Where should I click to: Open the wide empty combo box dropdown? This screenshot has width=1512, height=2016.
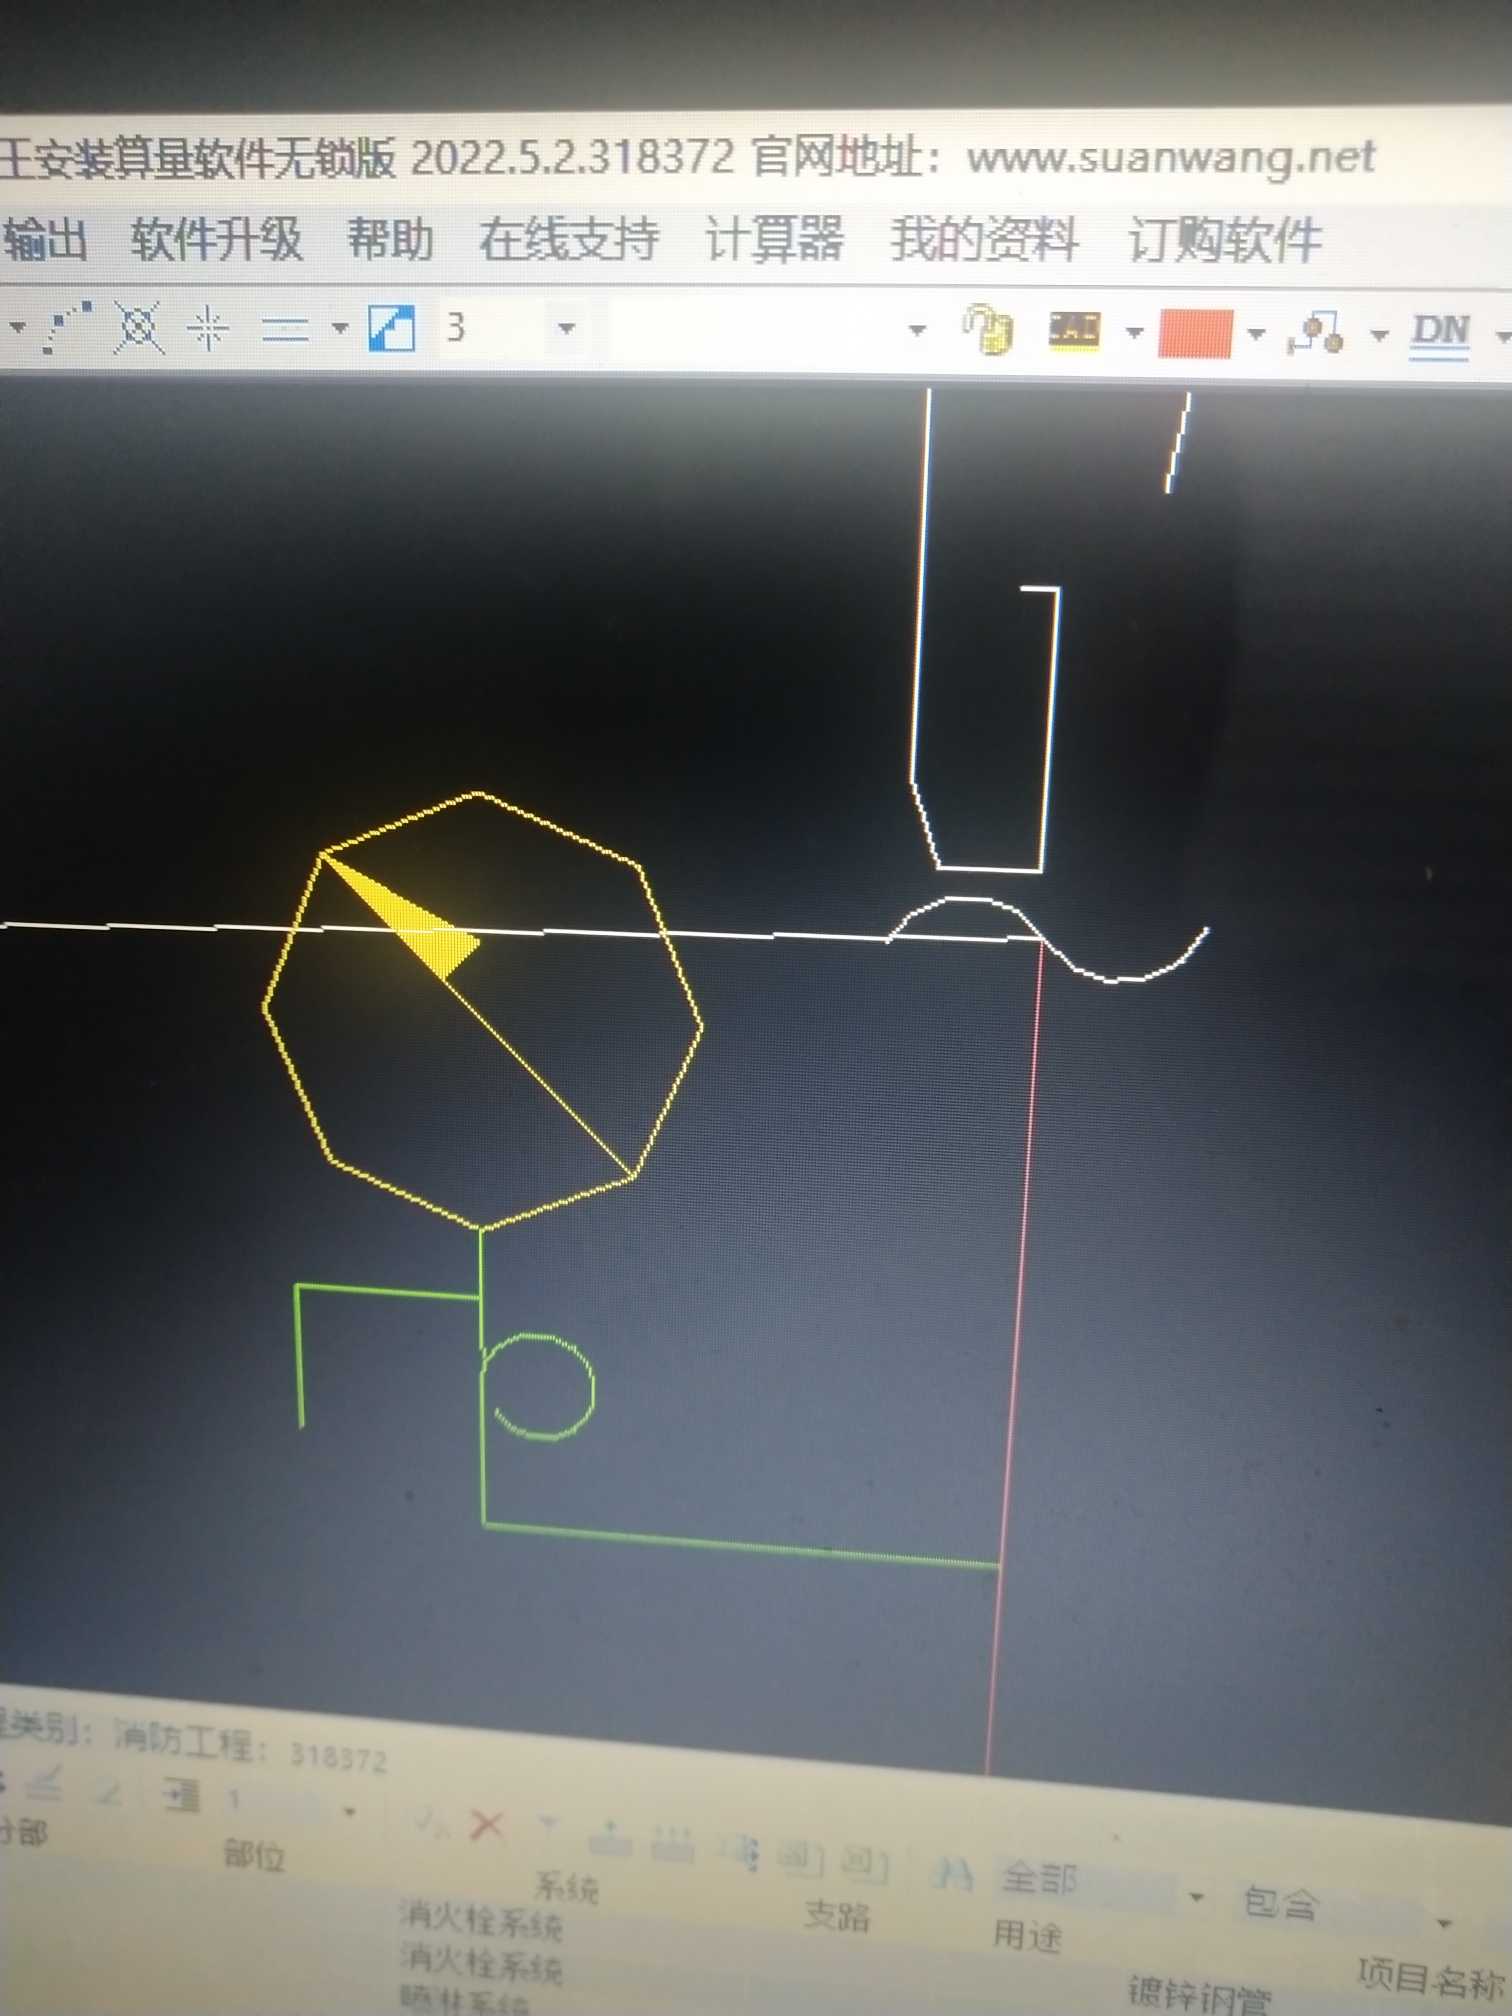point(916,329)
